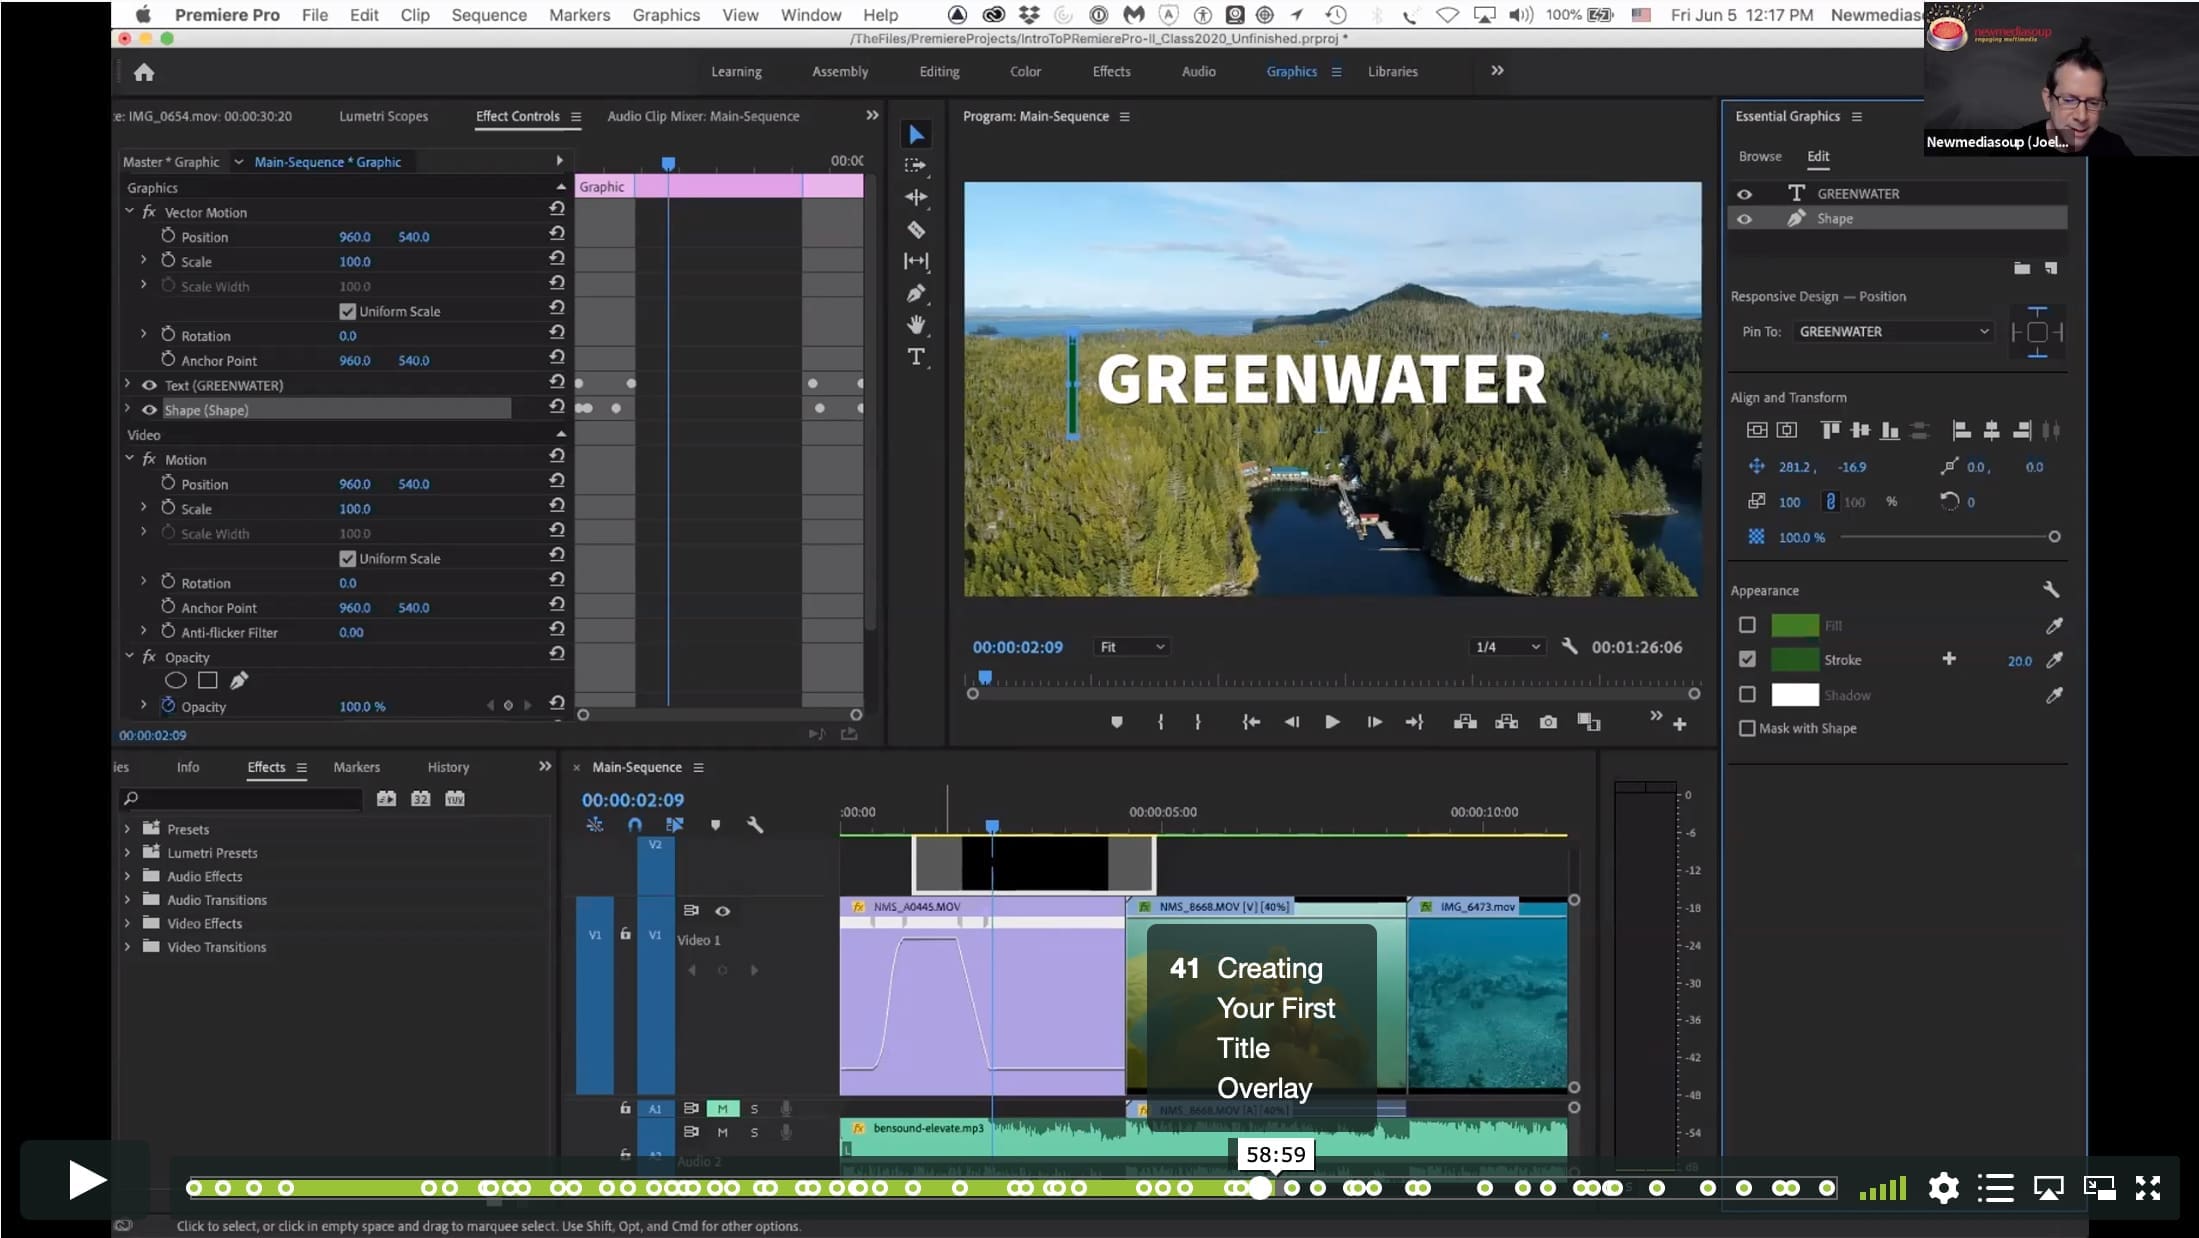Expand the Video Effects folder
The height and width of the screenshot is (1238, 2199).
[127, 923]
